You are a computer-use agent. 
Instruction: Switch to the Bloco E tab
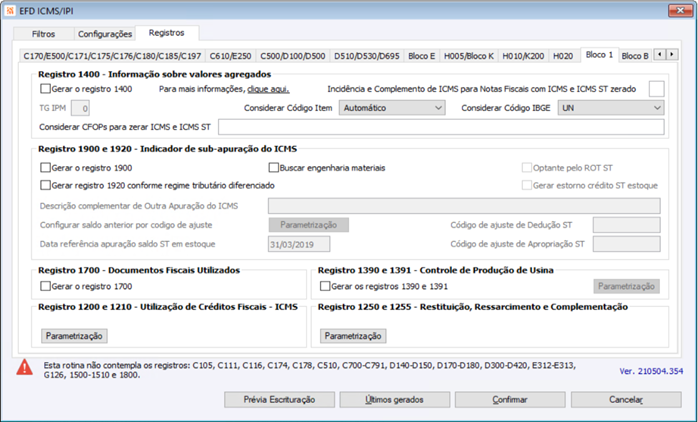[422, 56]
